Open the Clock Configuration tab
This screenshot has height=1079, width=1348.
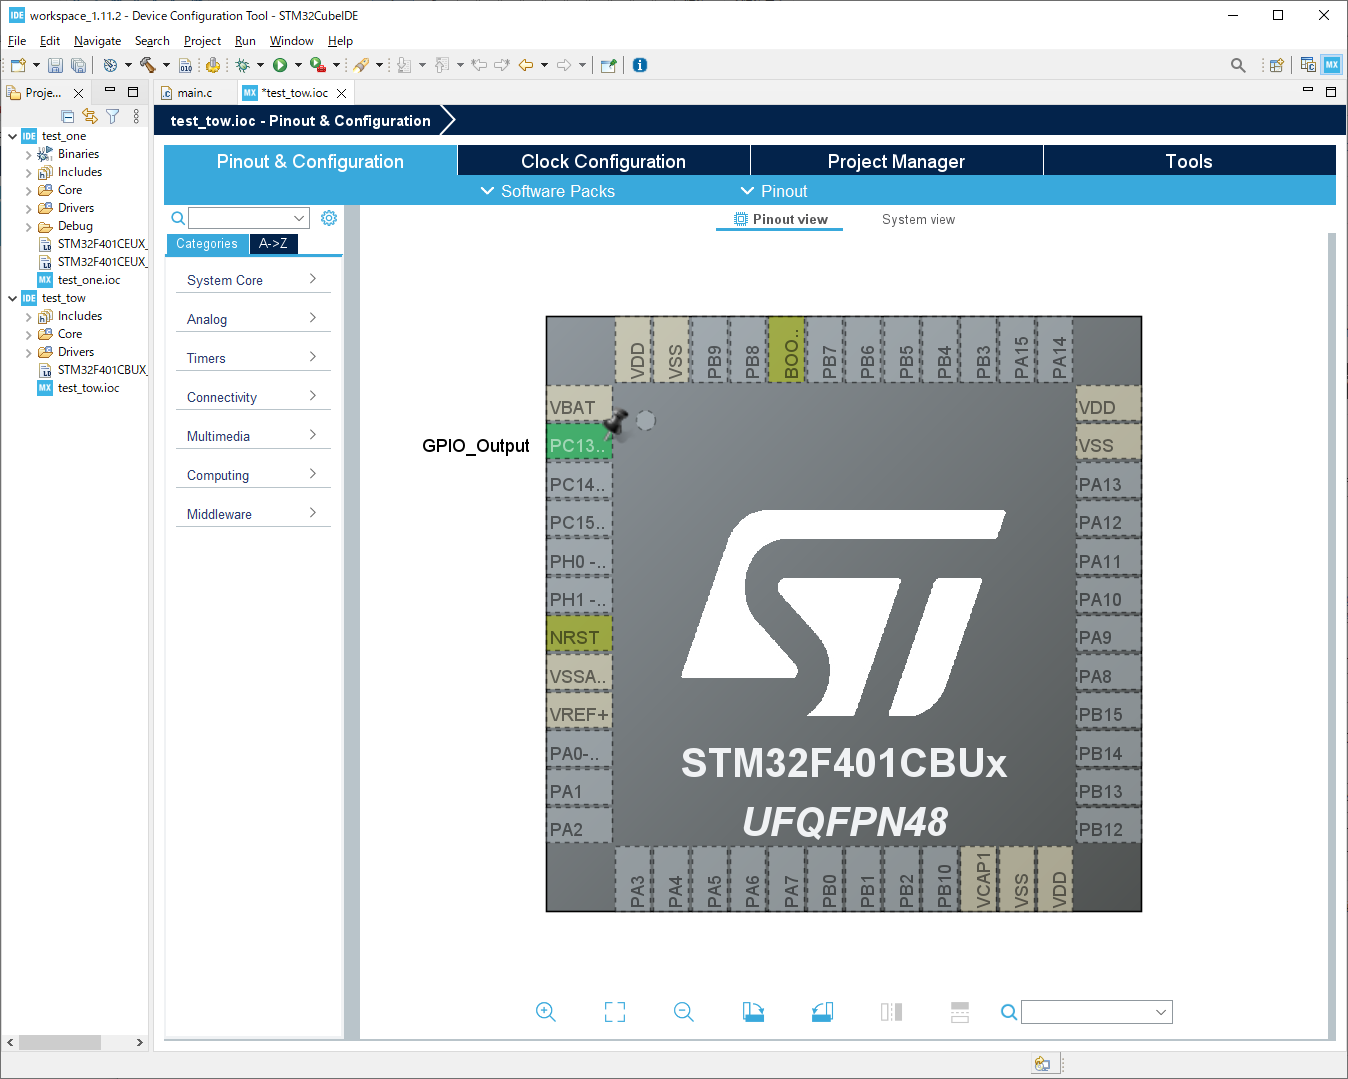tap(603, 160)
